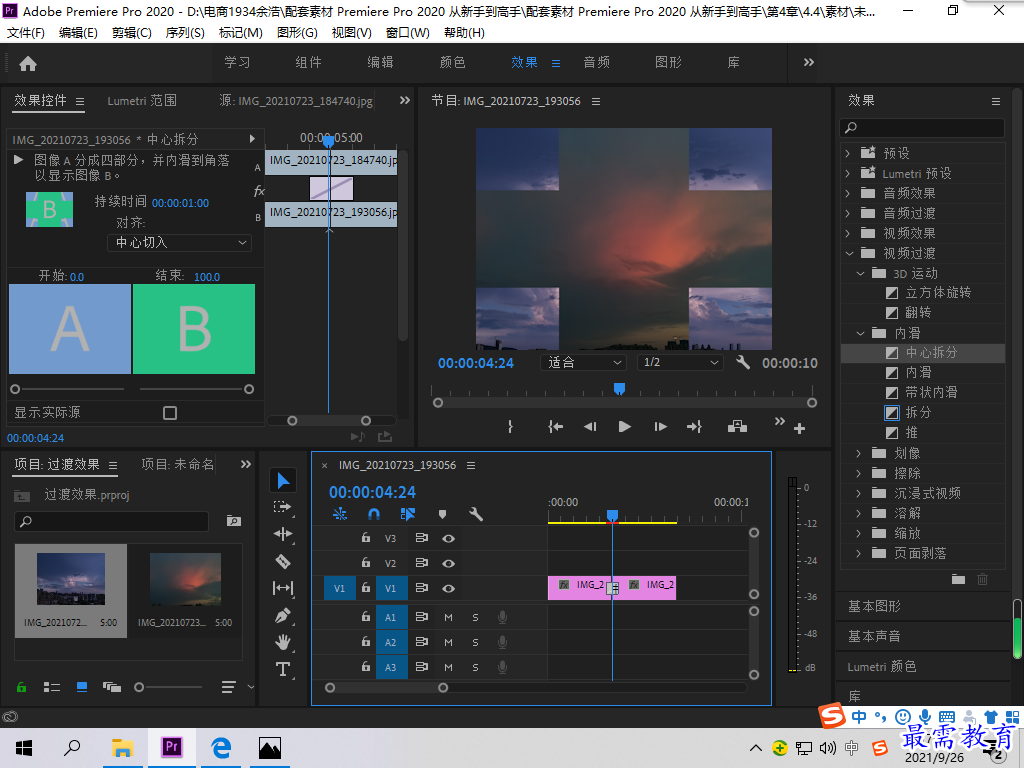Expand the 音频效果 folder
This screenshot has width=1024, height=768.
pos(848,193)
